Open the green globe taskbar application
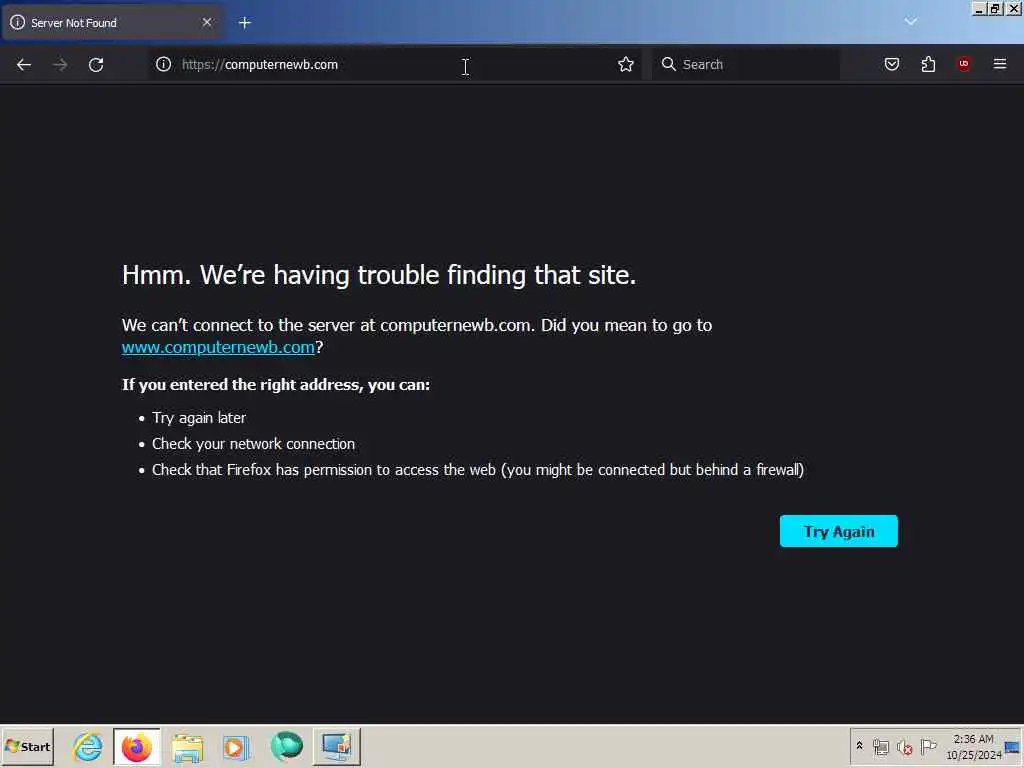Screen dimensions: 1024x768 [x=287, y=747]
